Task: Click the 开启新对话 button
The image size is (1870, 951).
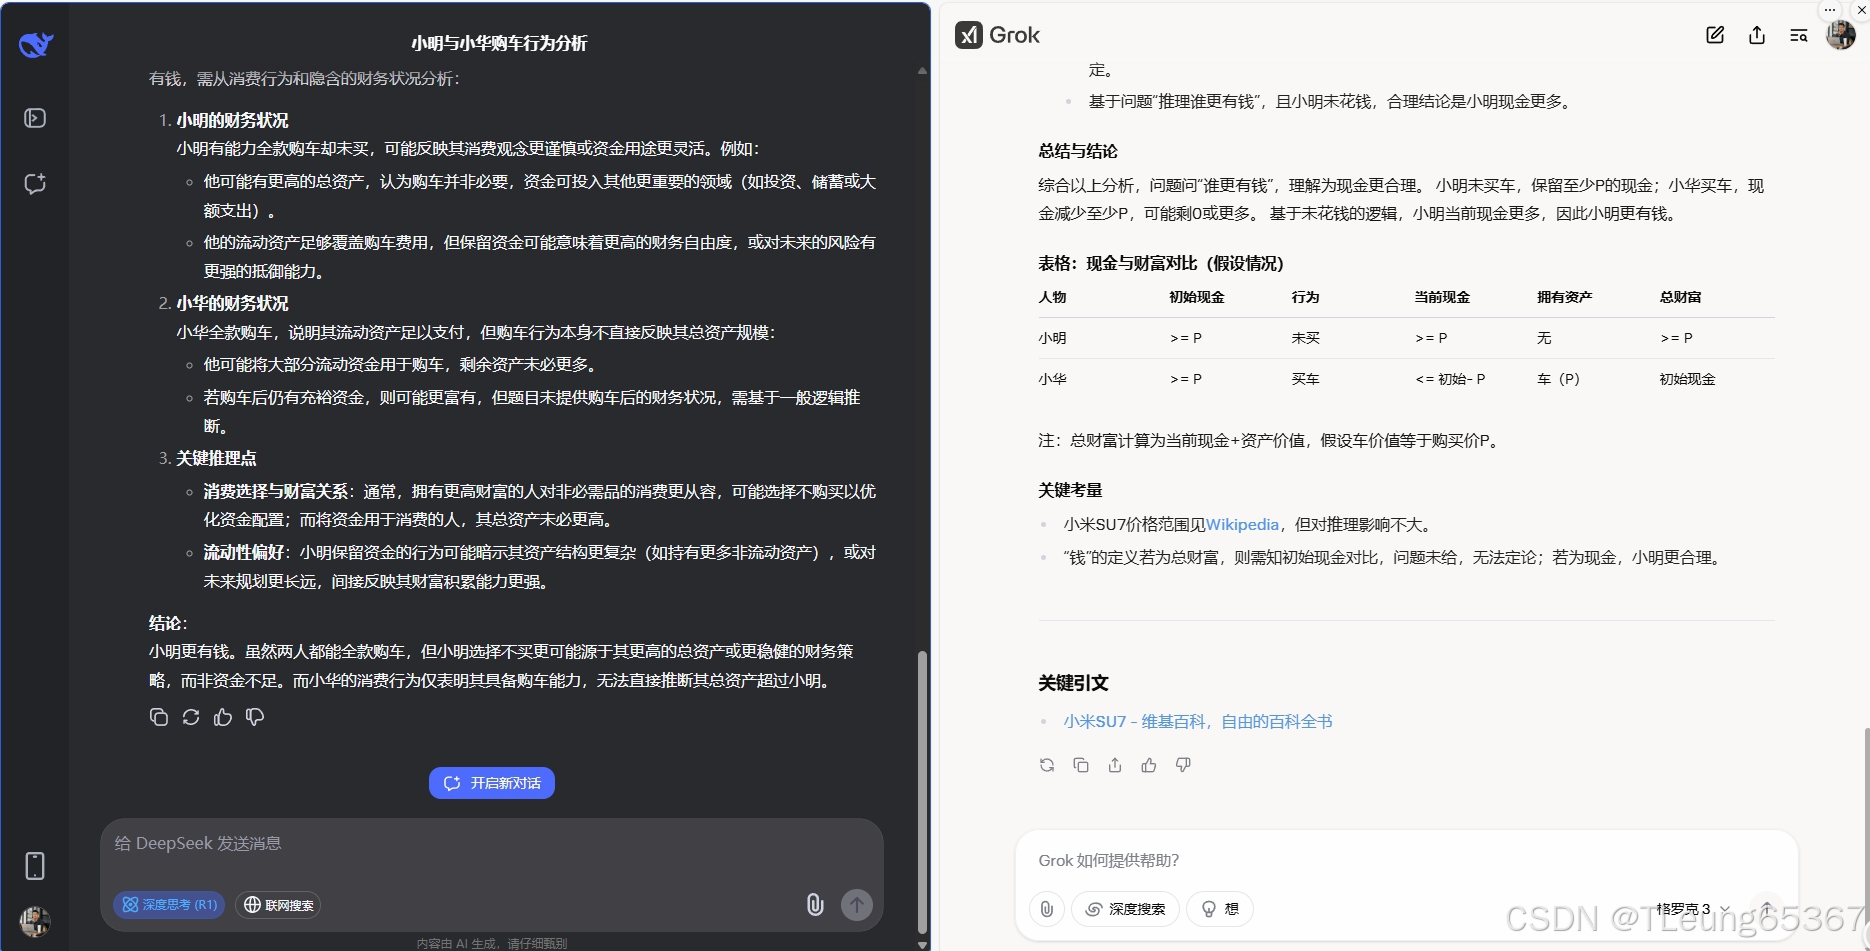Action: tap(492, 783)
